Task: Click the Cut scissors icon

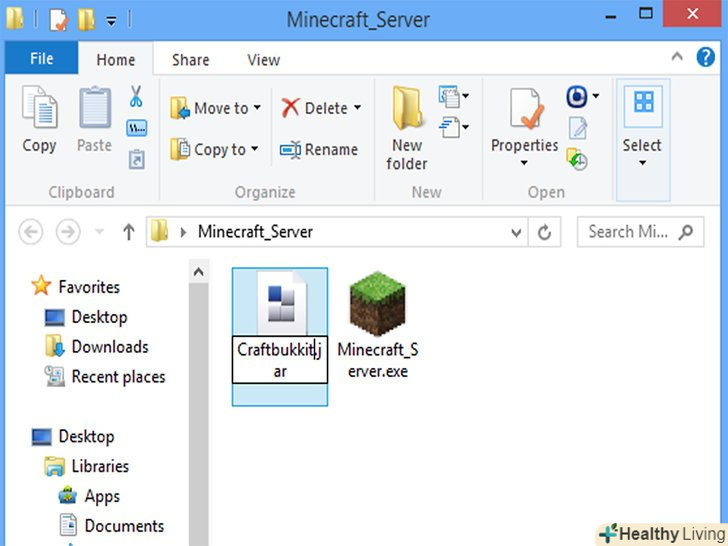Action: pos(136,96)
